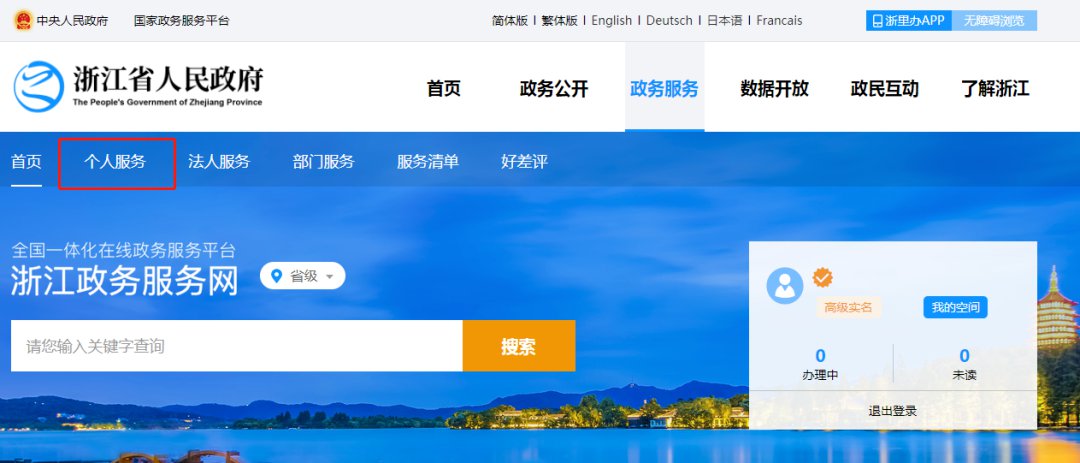Click the orange verified badge icon
1080x463 pixels.
click(x=822, y=278)
